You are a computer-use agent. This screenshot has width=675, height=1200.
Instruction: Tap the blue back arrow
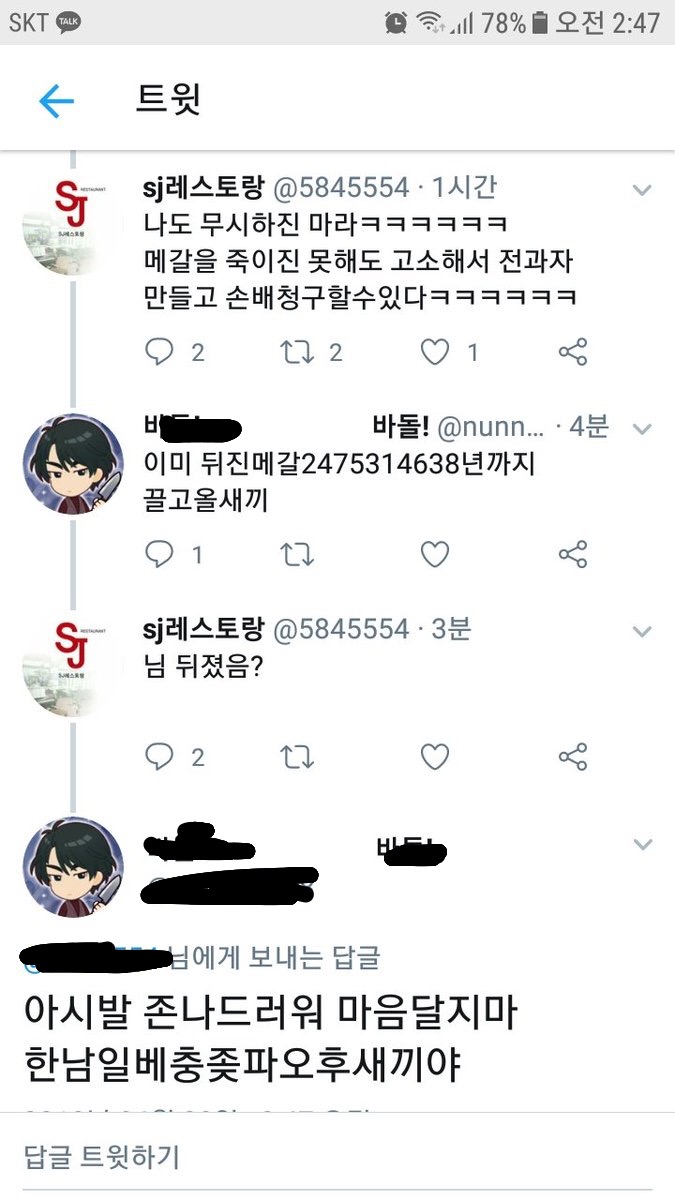pos(56,101)
